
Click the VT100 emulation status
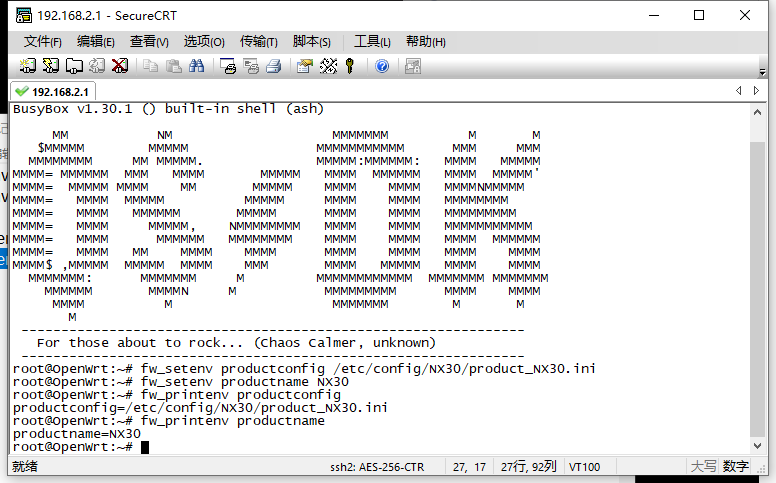pyautogui.click(x=584, y=467)
